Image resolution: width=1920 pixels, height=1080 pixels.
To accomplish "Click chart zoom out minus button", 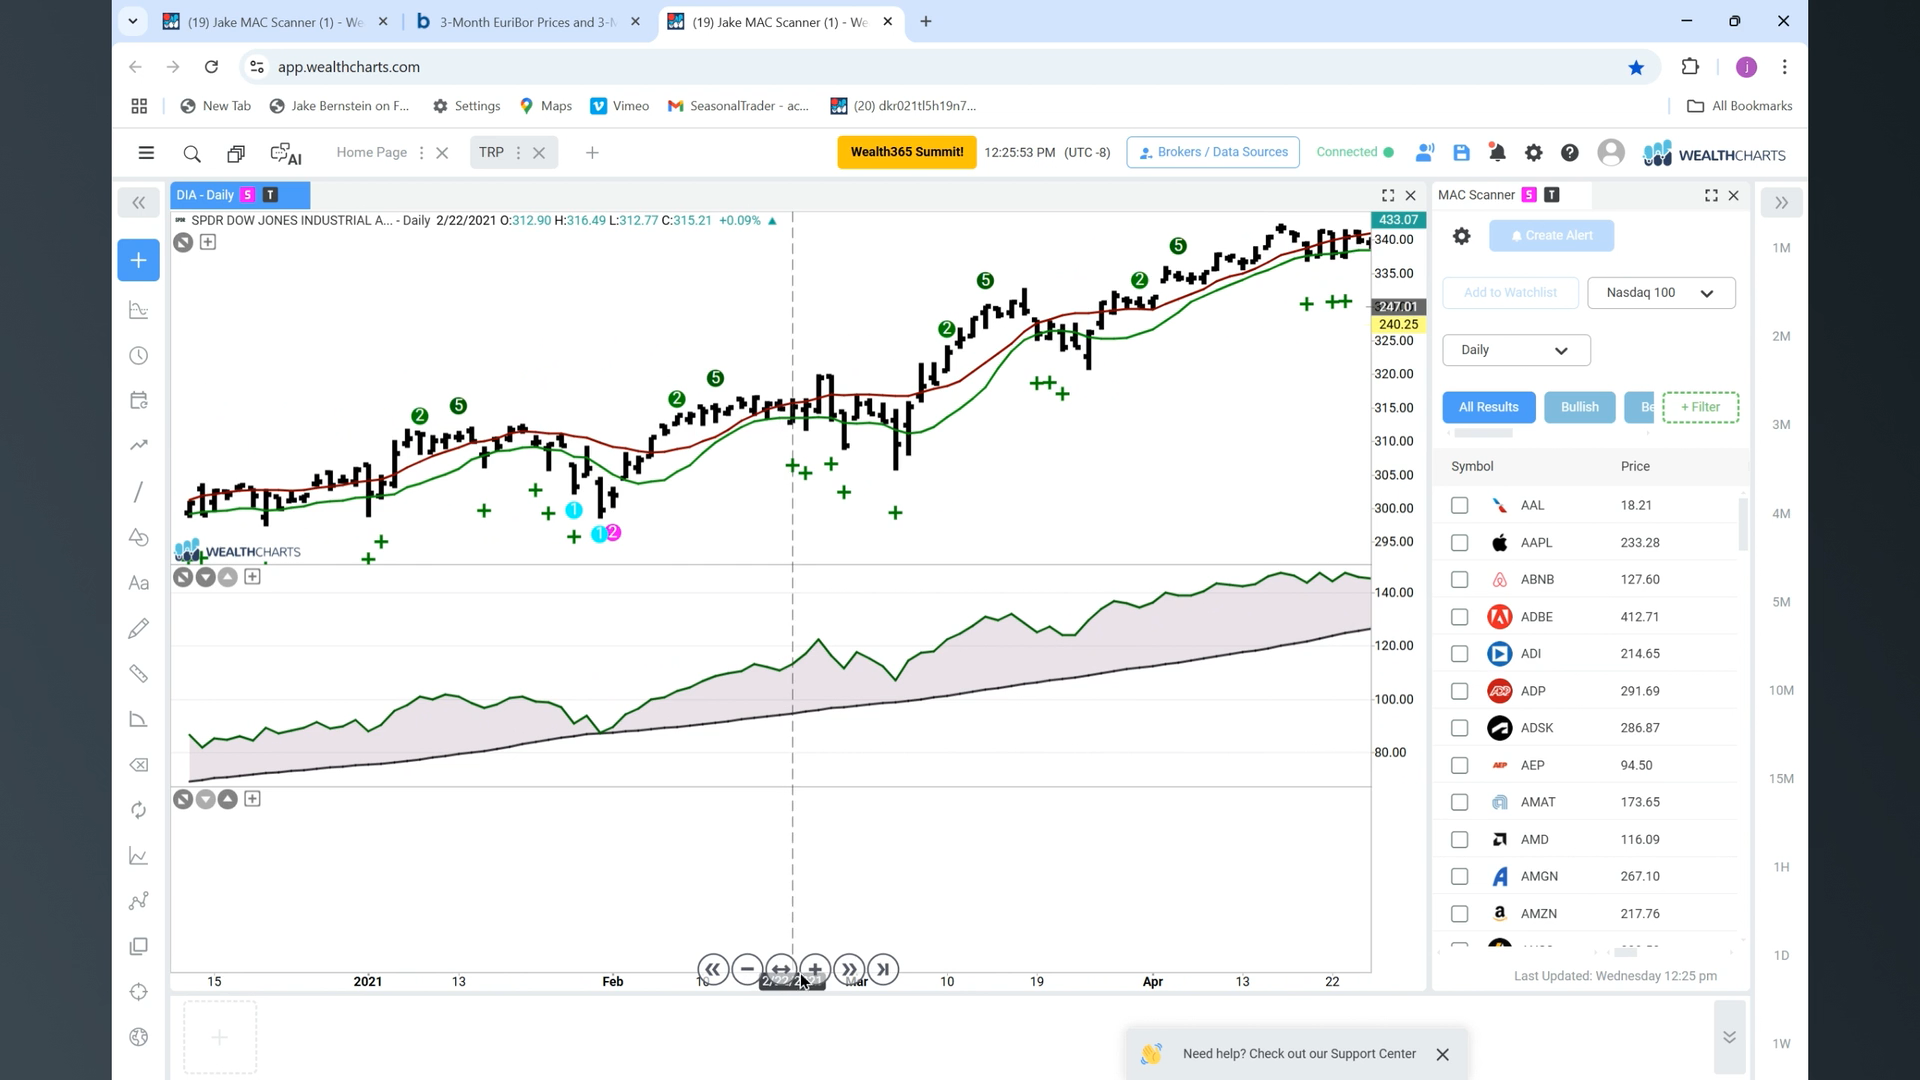I will [747, 969].
